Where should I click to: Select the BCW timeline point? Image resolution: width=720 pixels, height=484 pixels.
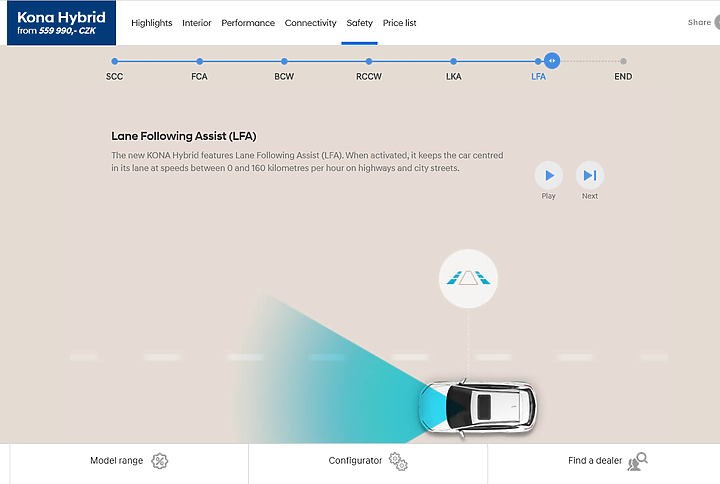(284, 61)
